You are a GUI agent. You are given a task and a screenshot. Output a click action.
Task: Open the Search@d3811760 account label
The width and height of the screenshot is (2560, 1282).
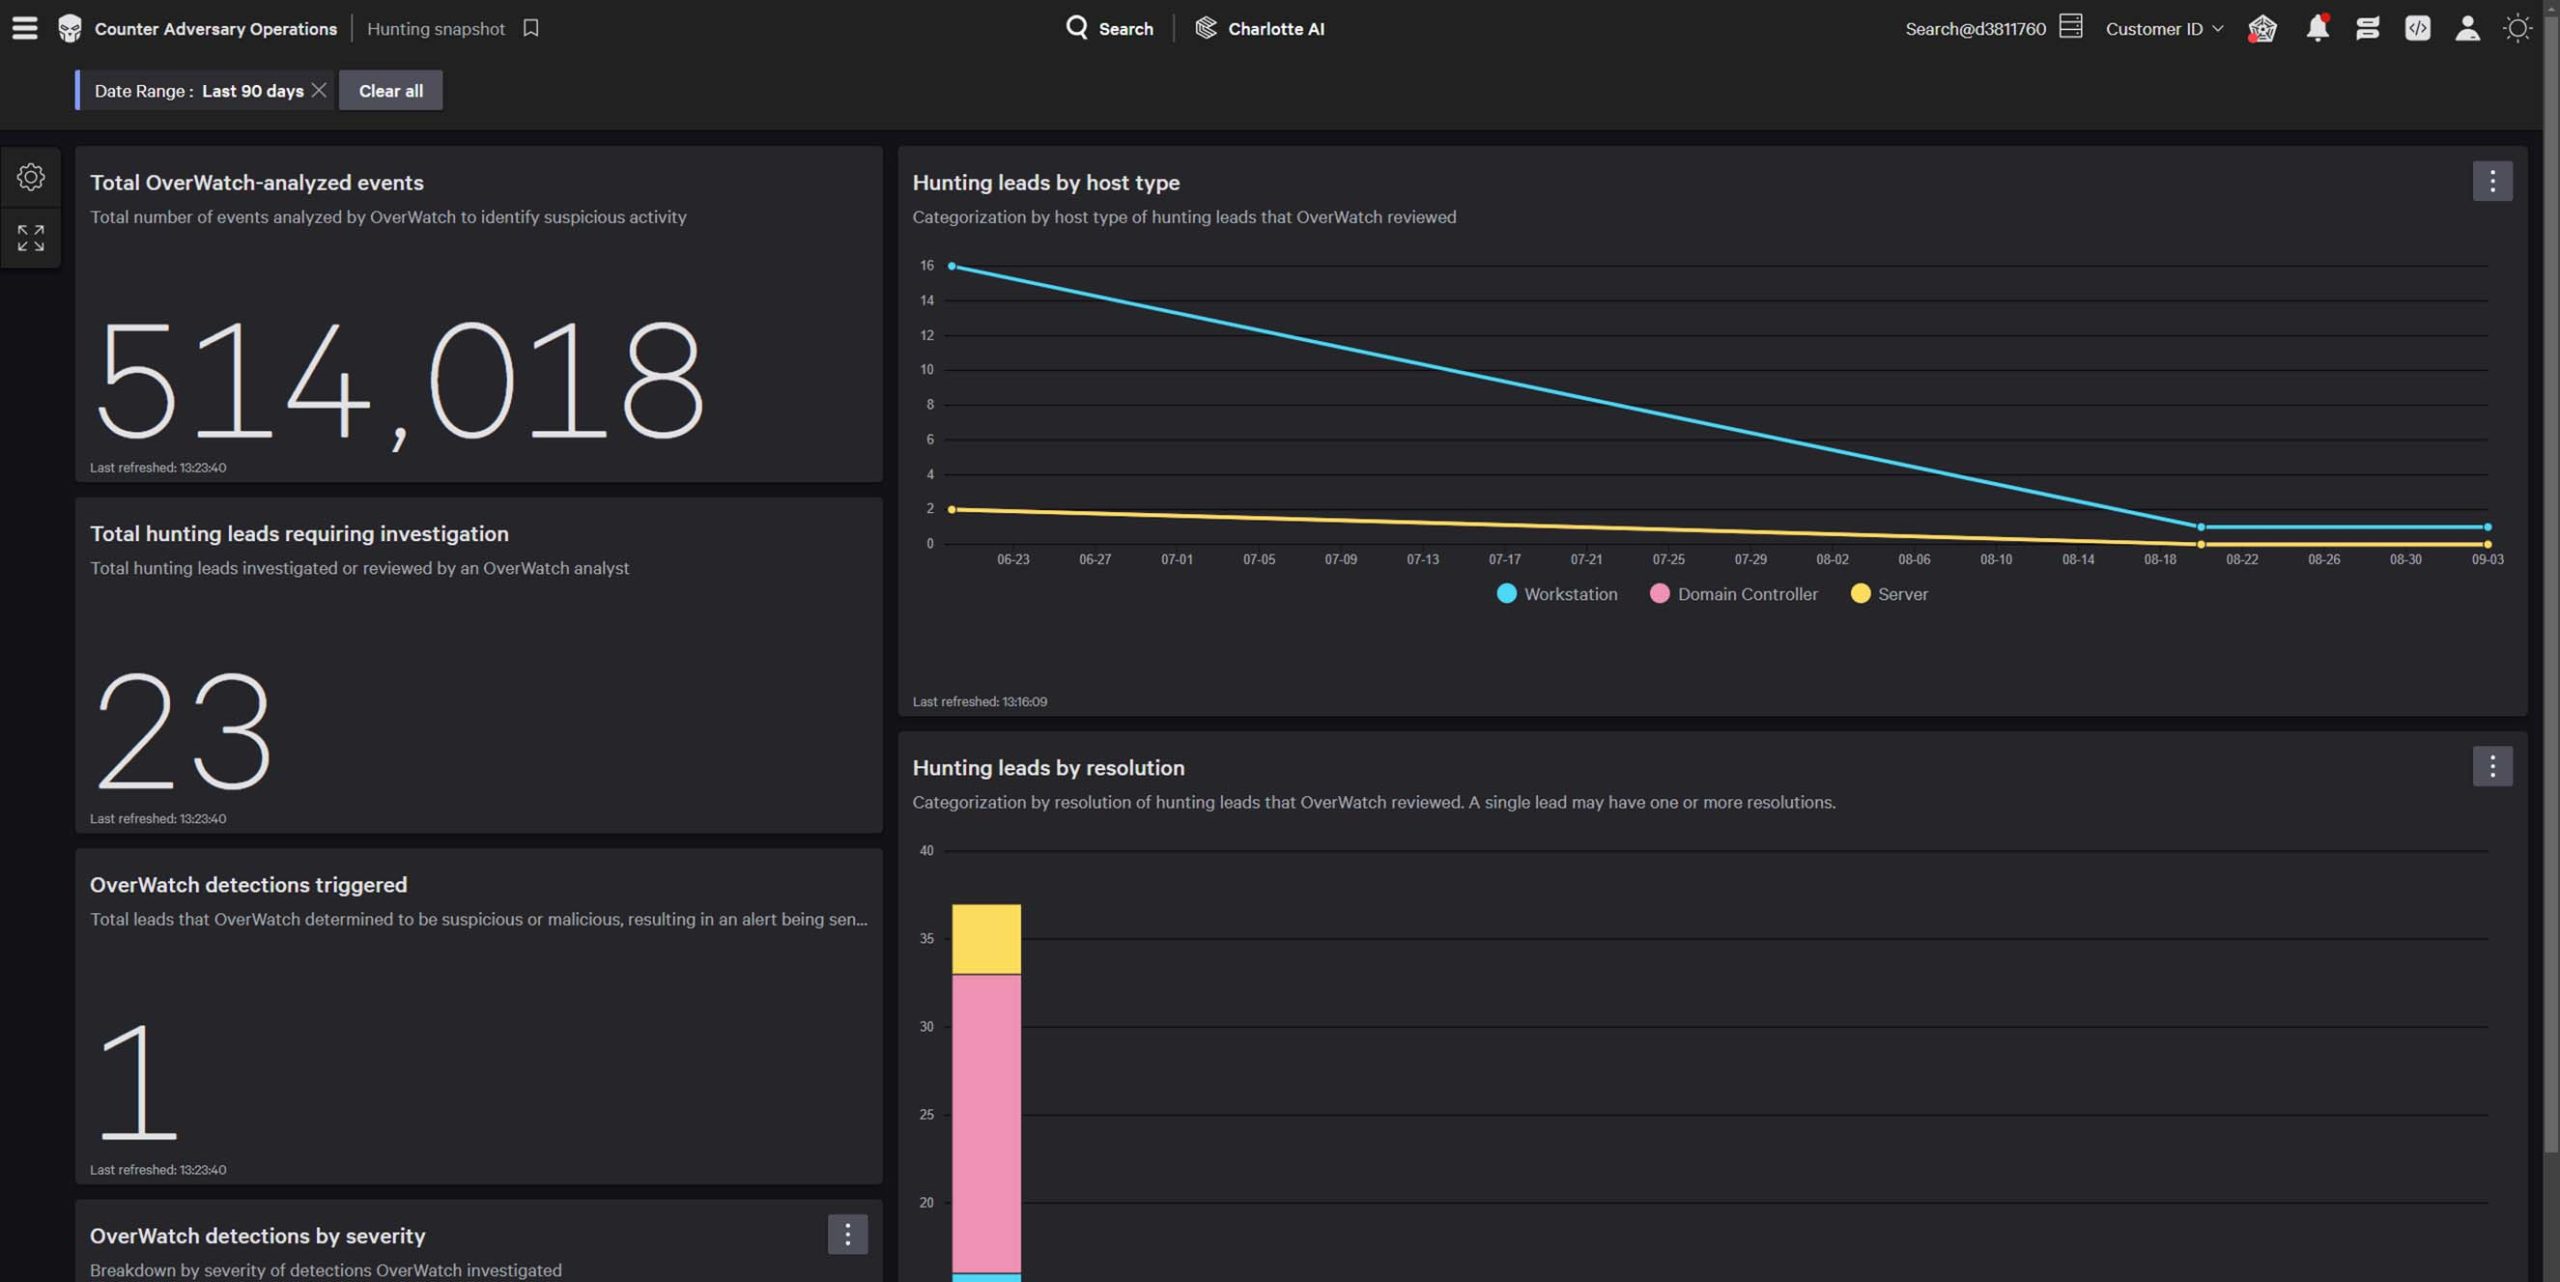click(x=1975, y=28)
